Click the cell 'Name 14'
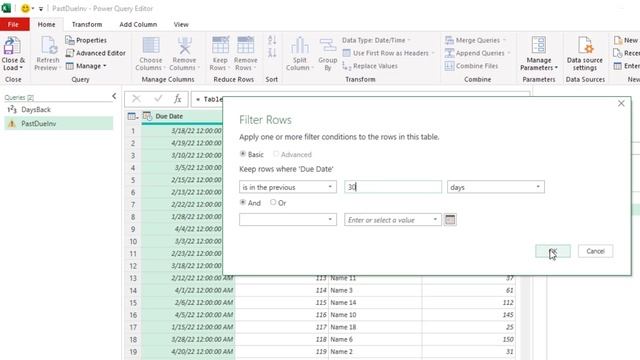This screenshot has height=360, width=640. click(375, 302)
